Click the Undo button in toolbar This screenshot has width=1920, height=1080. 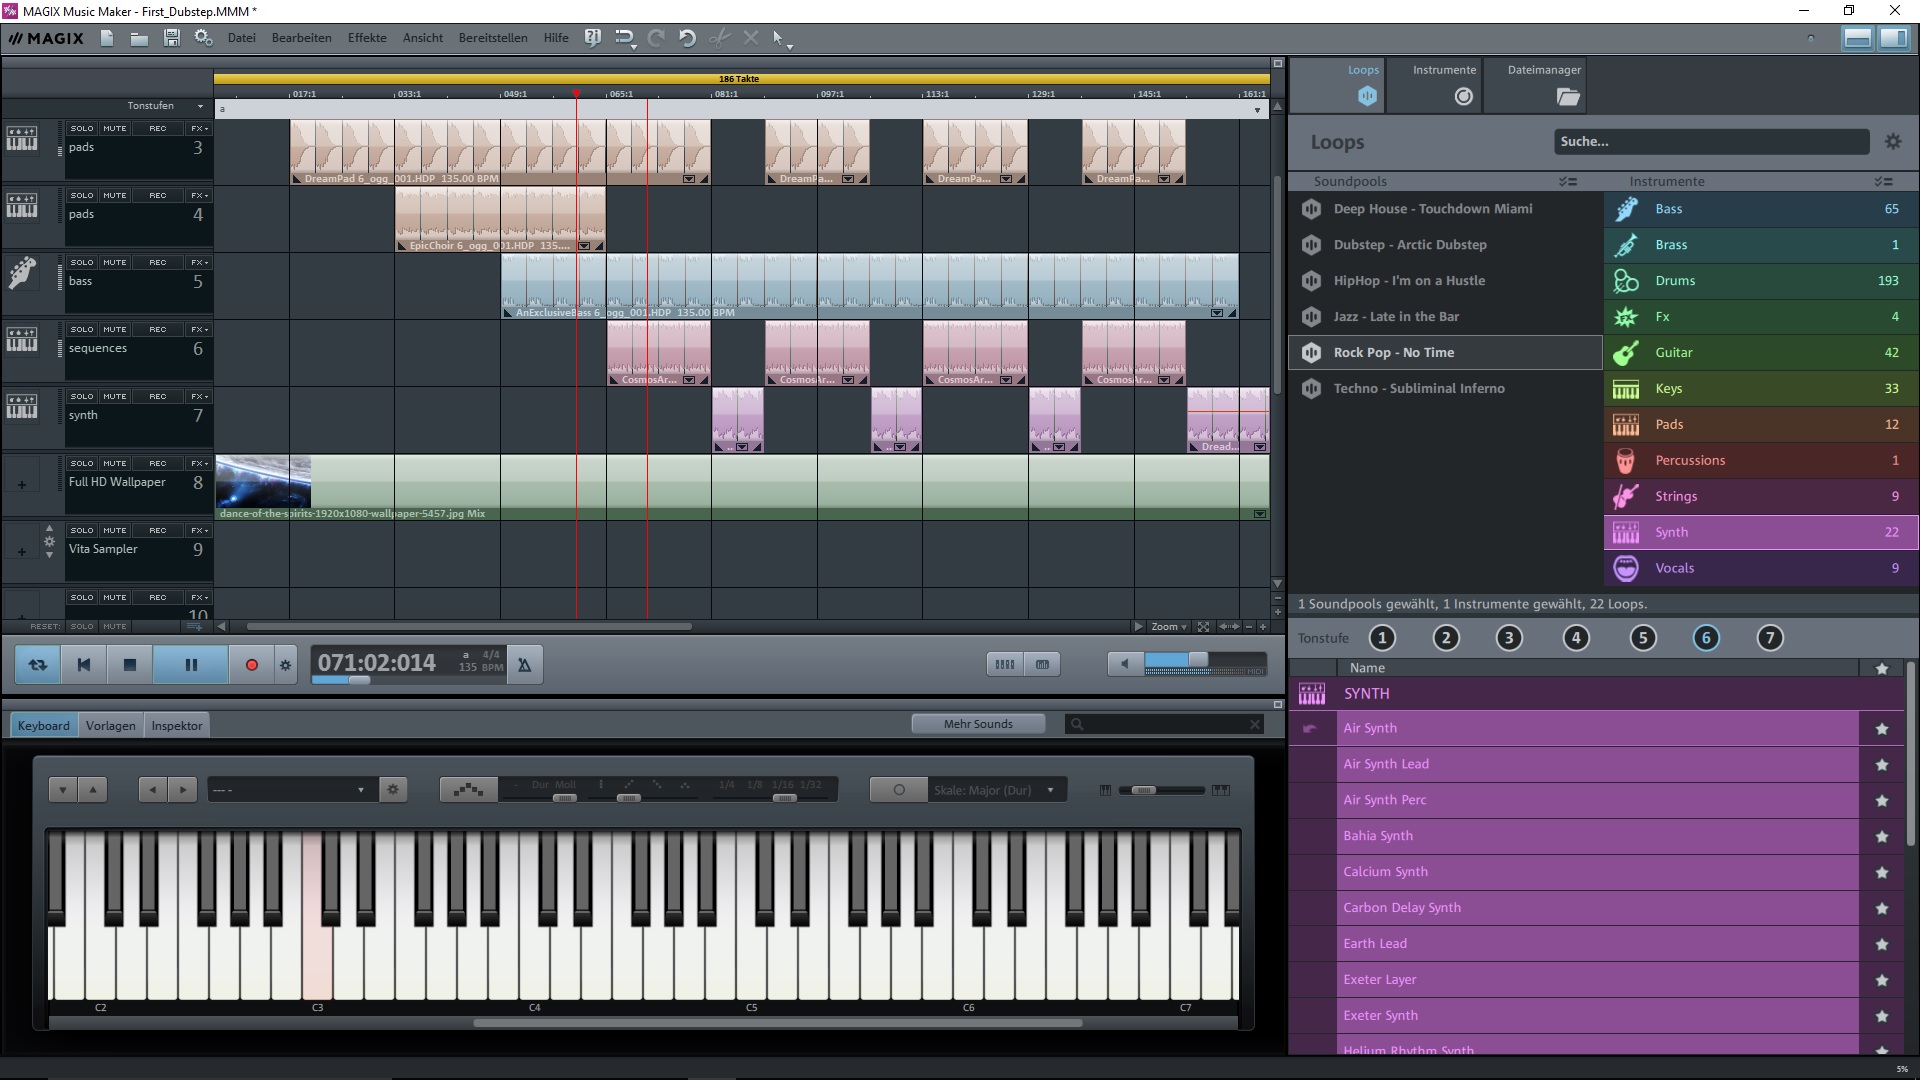coord(687,36)
